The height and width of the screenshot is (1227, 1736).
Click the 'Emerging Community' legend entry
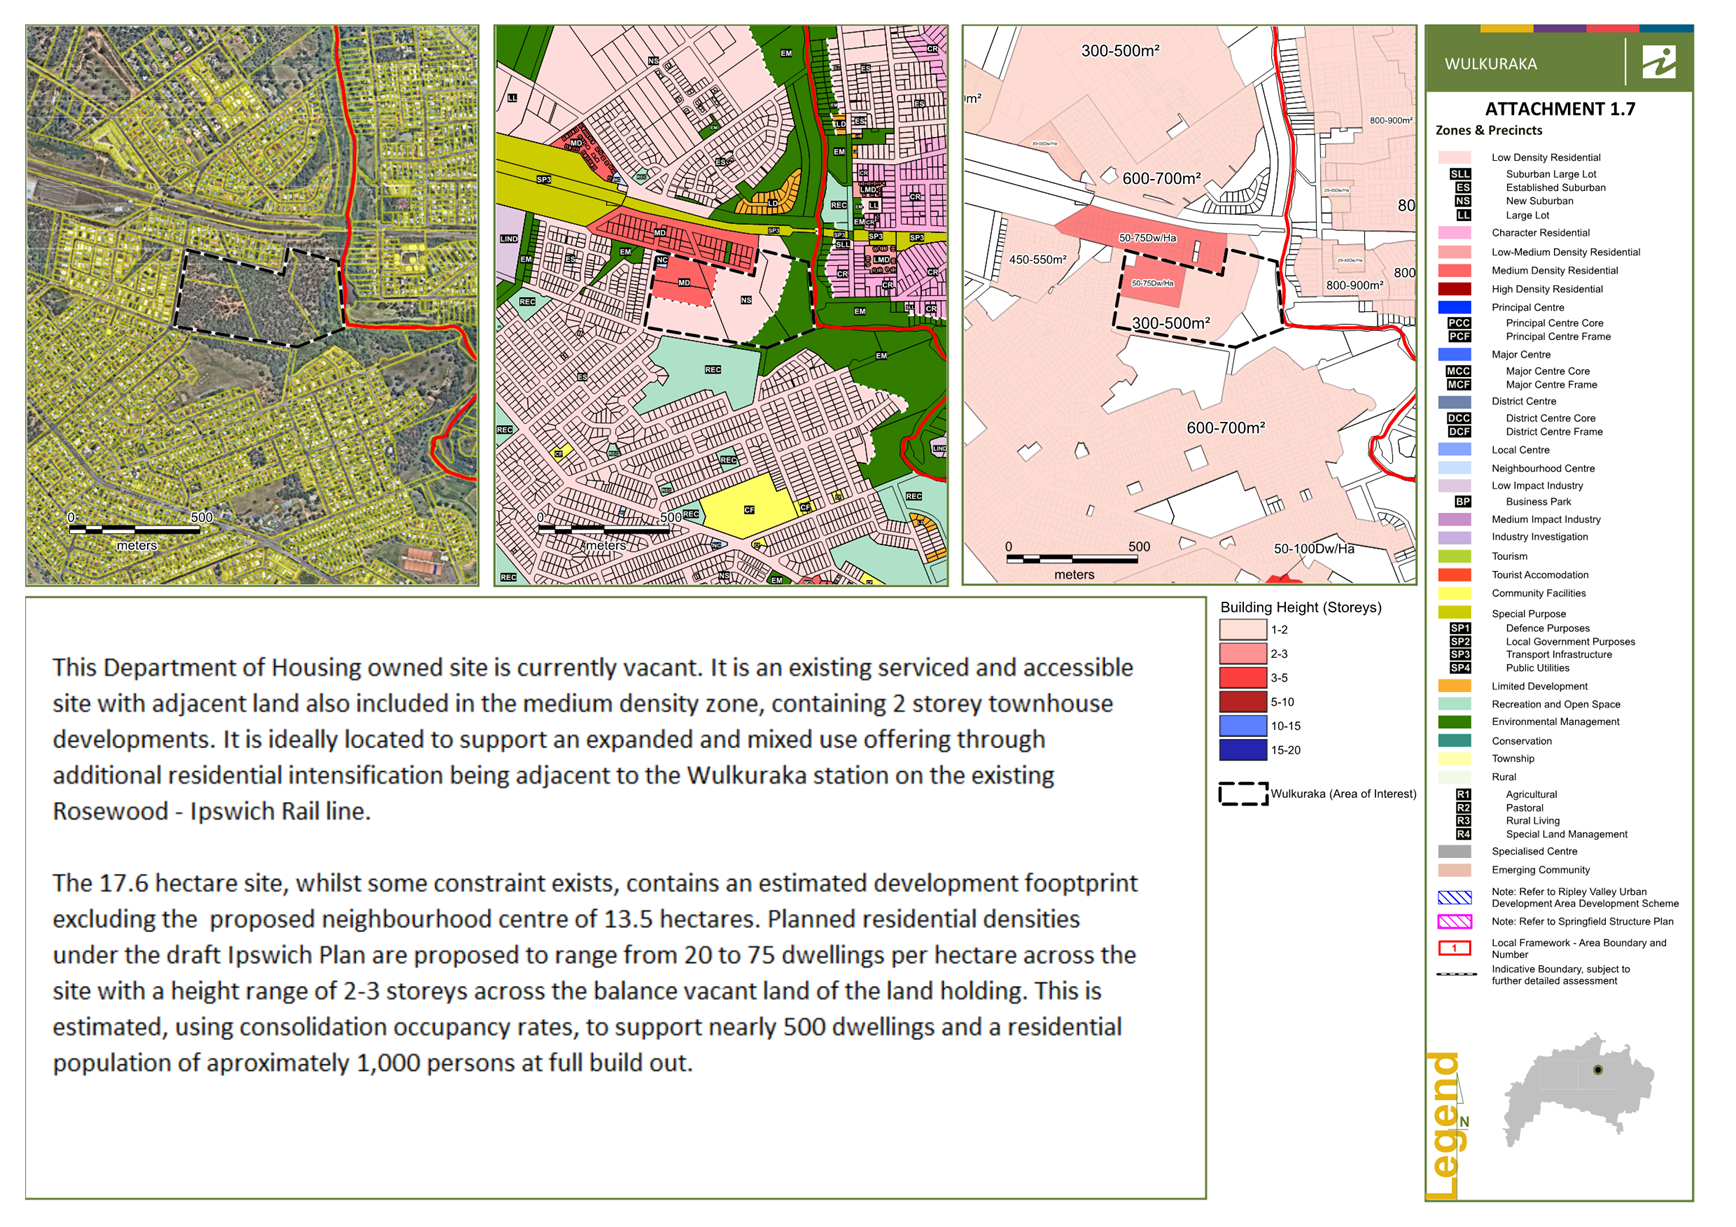[x=1540, y=870]
